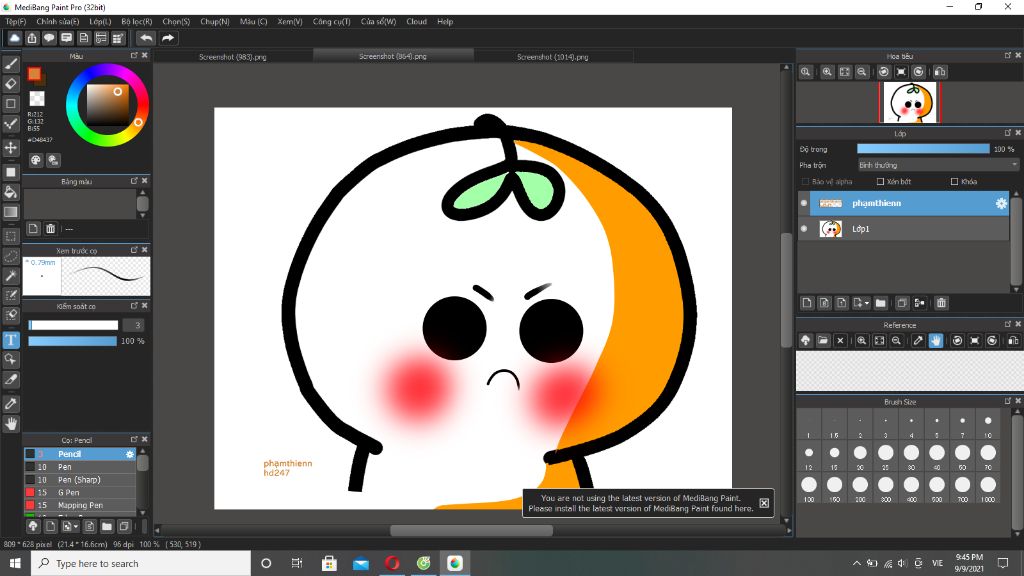Click the Windows search box on taskbar

pyautogui.click(x=140, y=563)
